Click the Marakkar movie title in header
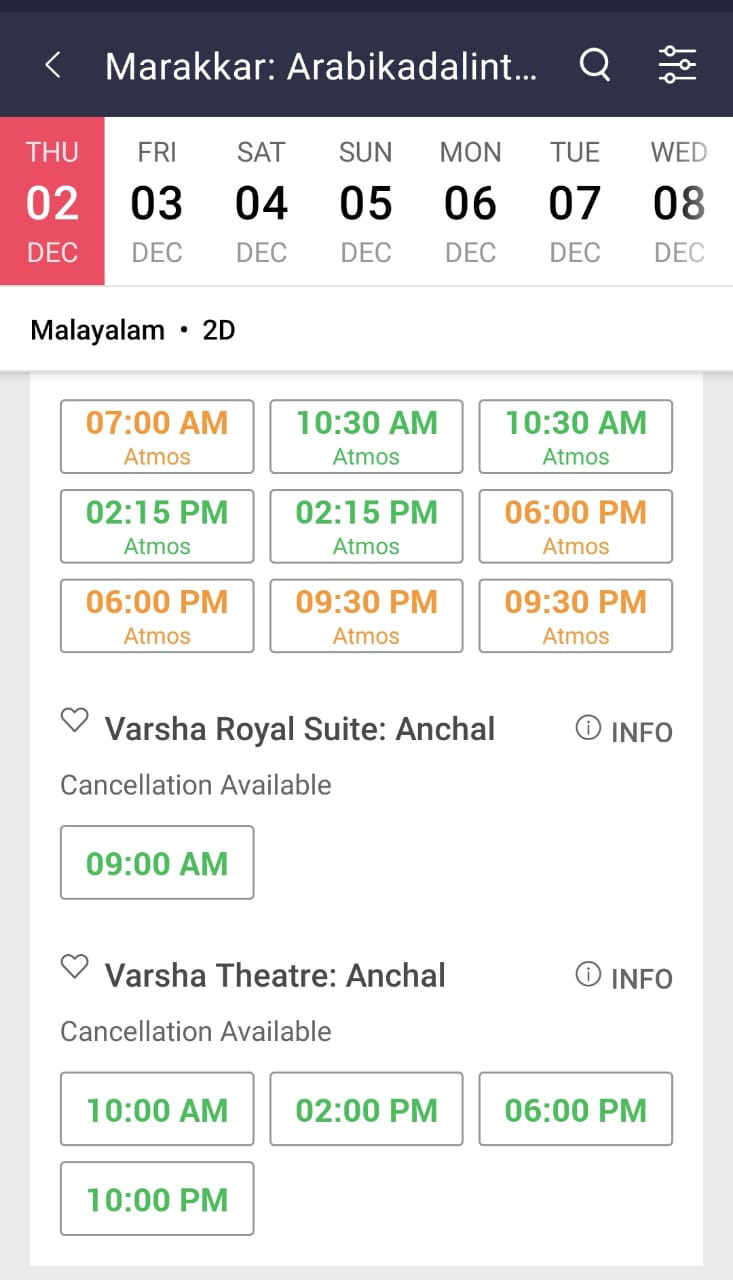 coord(321,66)
